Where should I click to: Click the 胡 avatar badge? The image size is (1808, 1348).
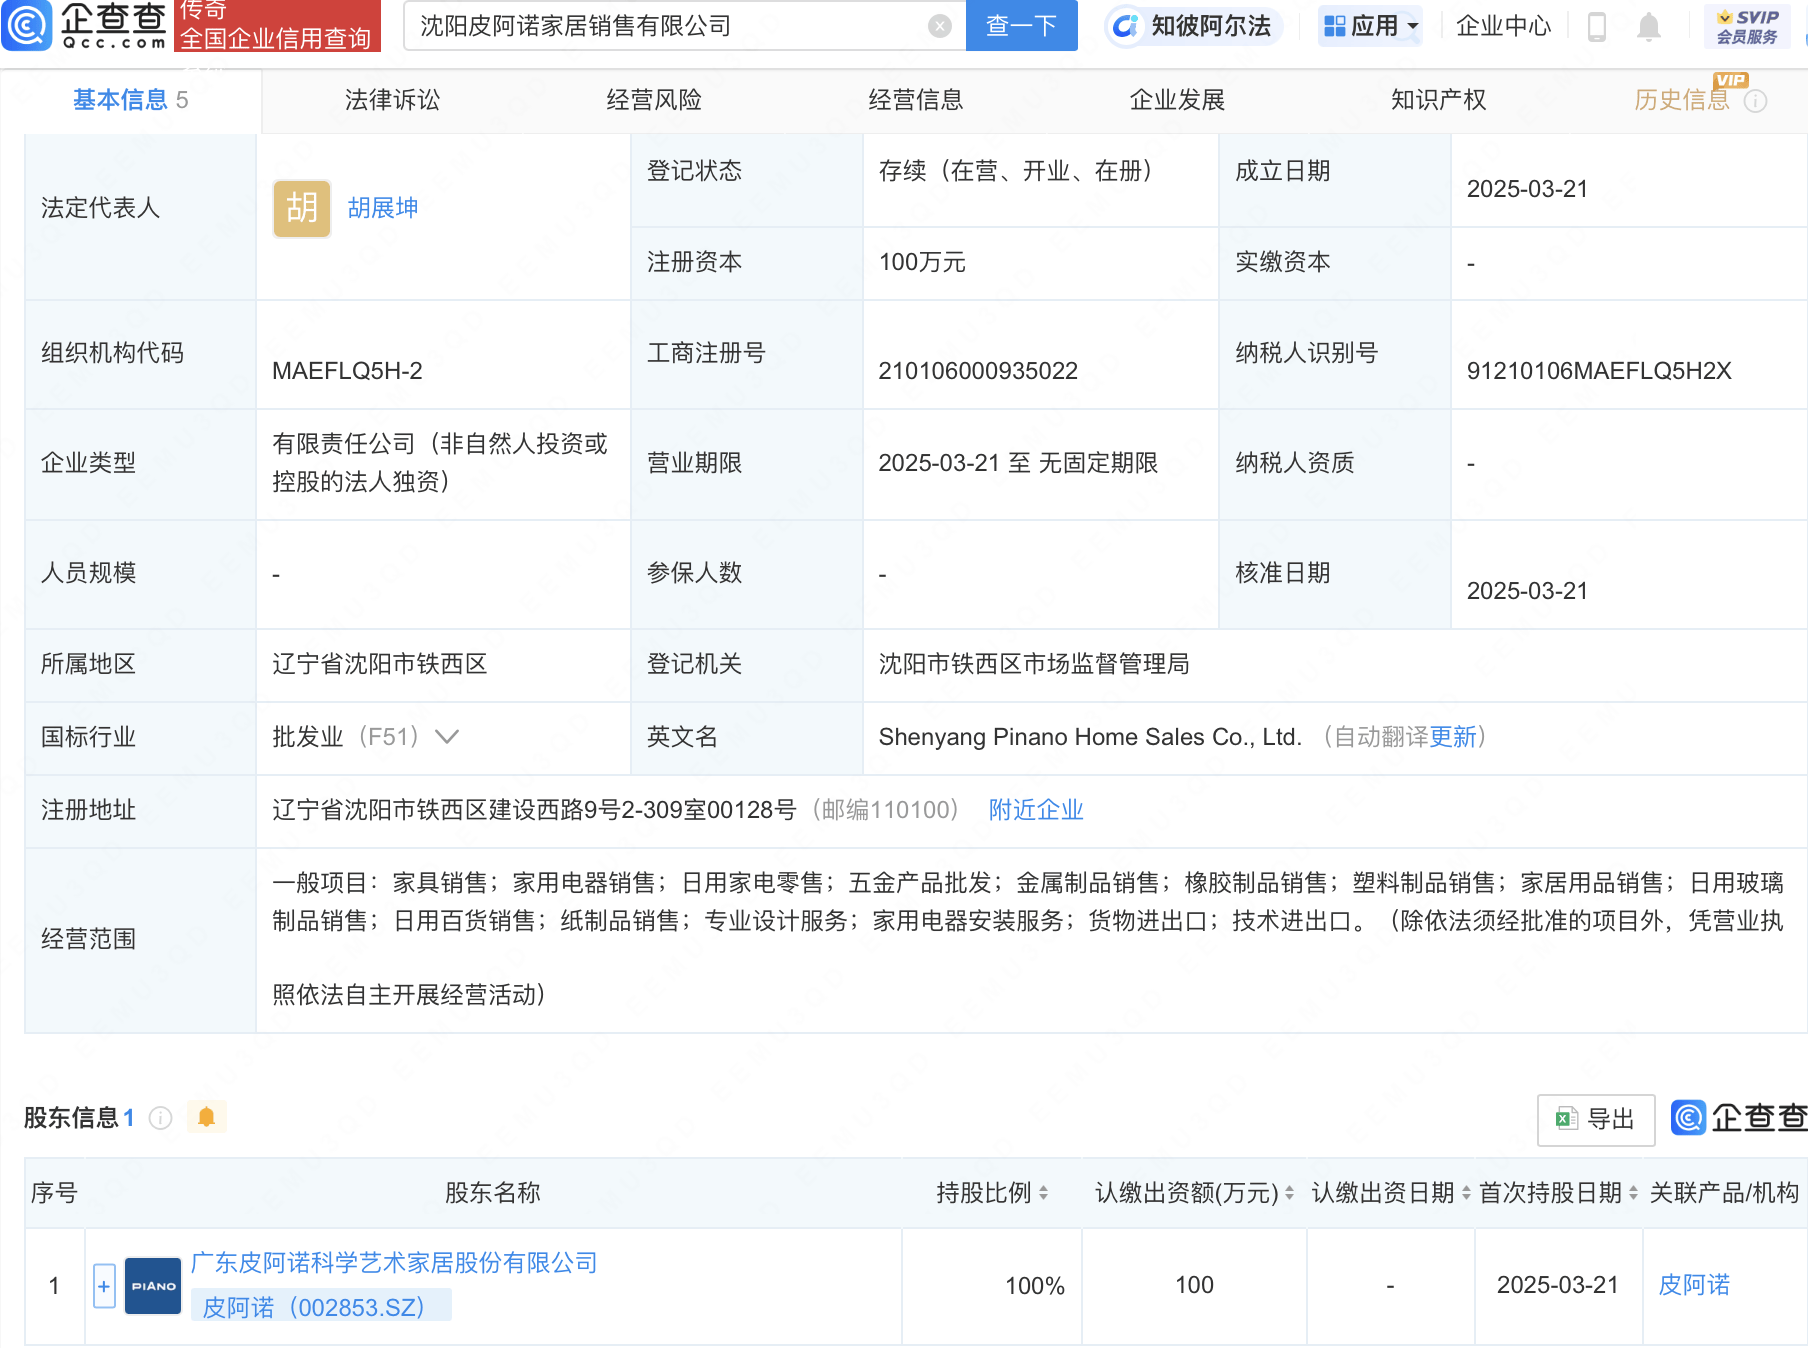coord(302,208)
